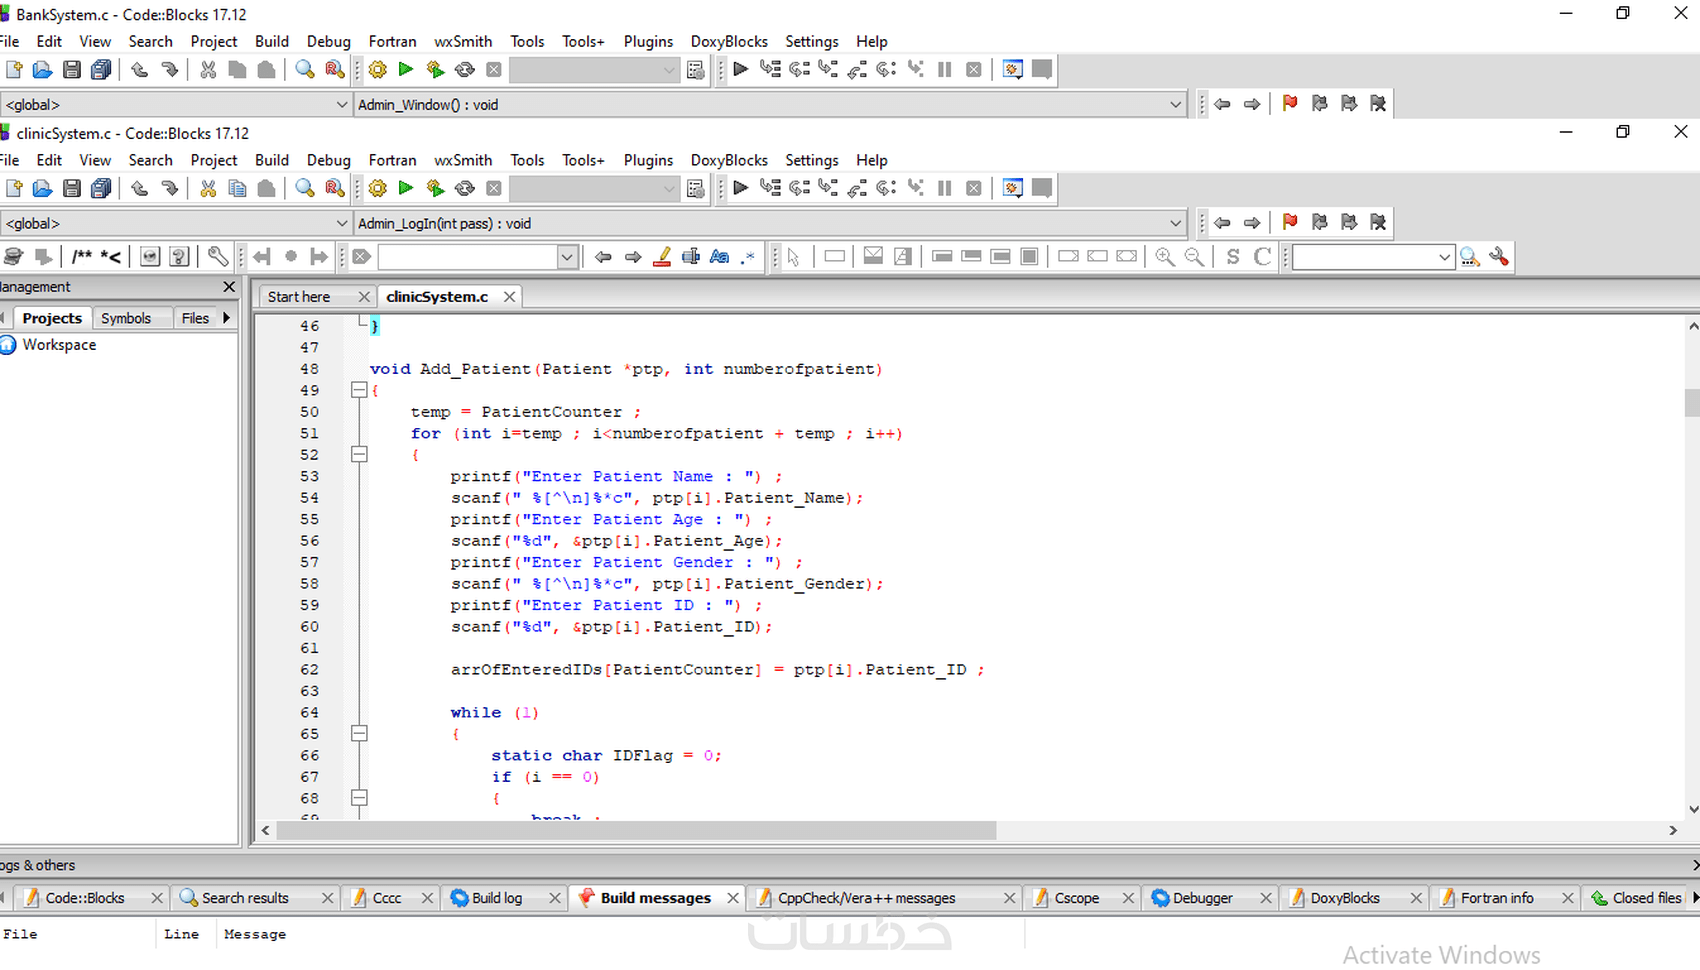Redo icon in BankSystem.c window toolbar

pyautogui.click(x=169, y=69)
